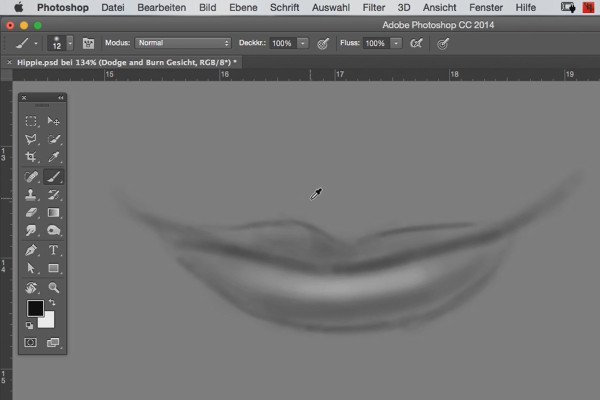This screenshot has height=400, width=600.
Task: Select the Clone Stamp tool
Action: [x=31, y=194]
